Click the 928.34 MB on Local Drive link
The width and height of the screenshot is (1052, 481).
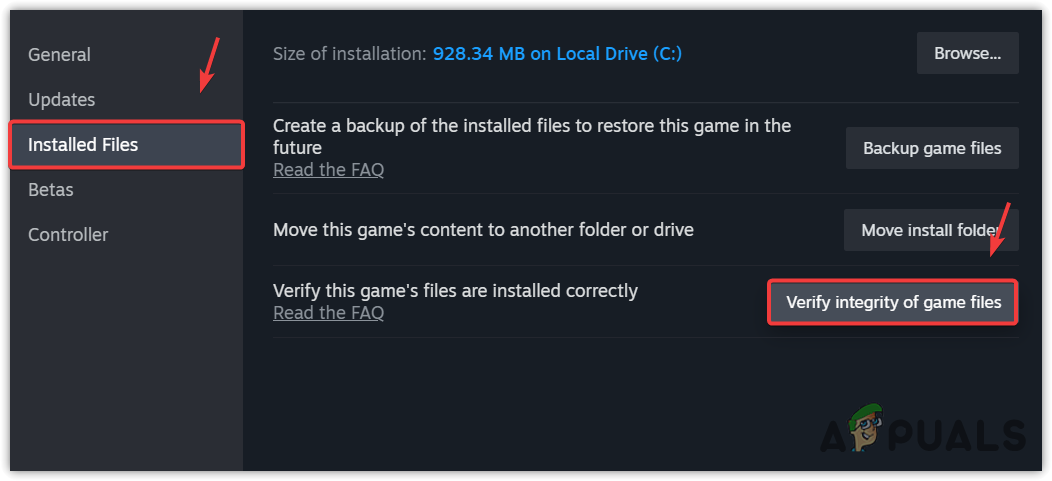[x=557, y=54]
